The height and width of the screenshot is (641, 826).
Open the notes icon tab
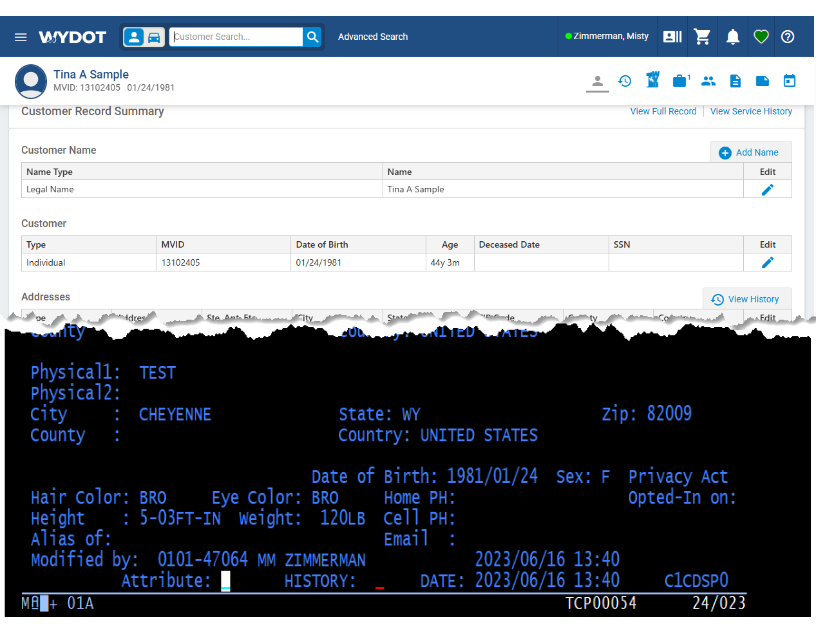[x=762, y=81]
